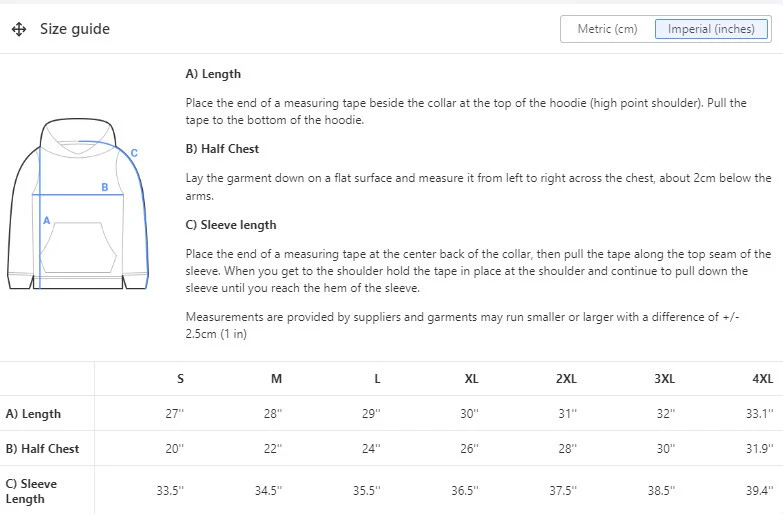Click the 33.5'' sleeve length cell for S
This screenshot has height=514, width=783.
click(175, 491)
